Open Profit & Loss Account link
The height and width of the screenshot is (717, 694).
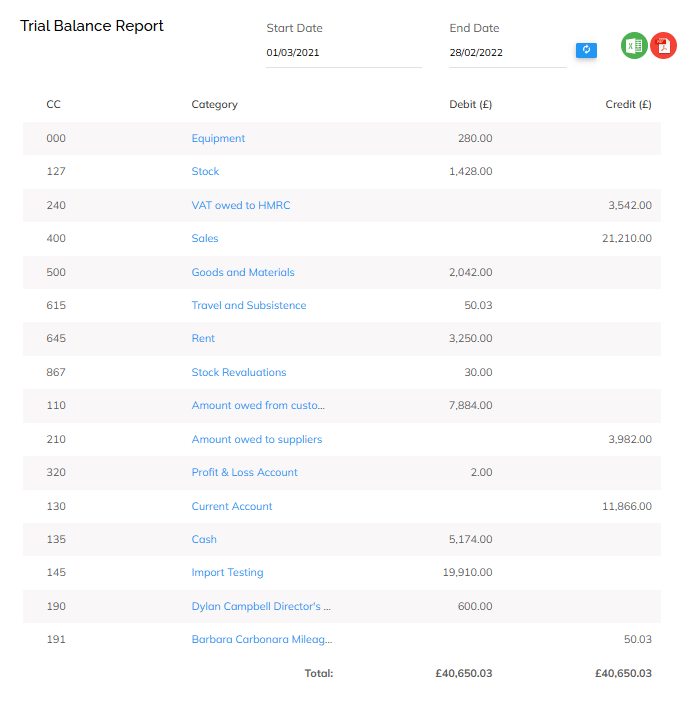tap(245, 473)
